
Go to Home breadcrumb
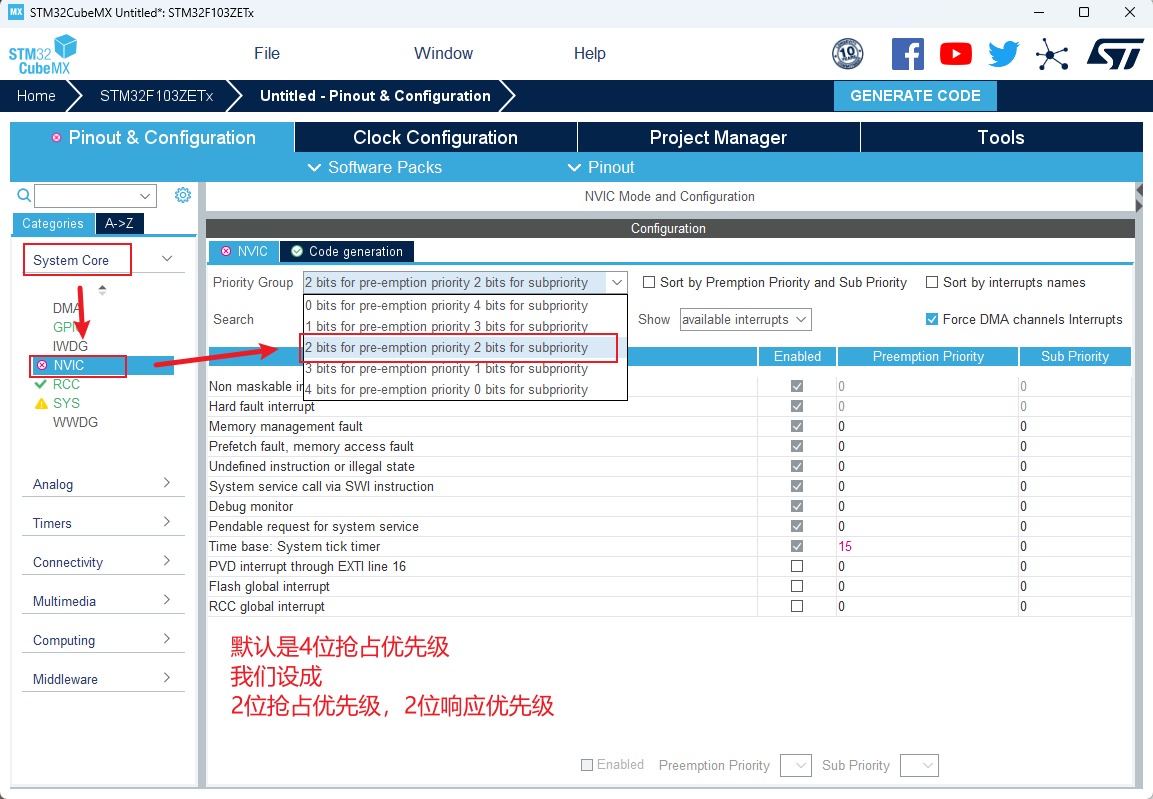[x=36, y=96]
